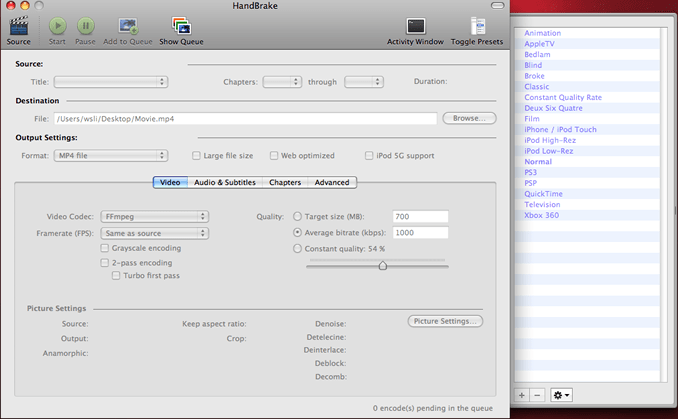Click the Pause toolbar icon
Viewport: 678px width, 419px height.
(x=86, y=26)
